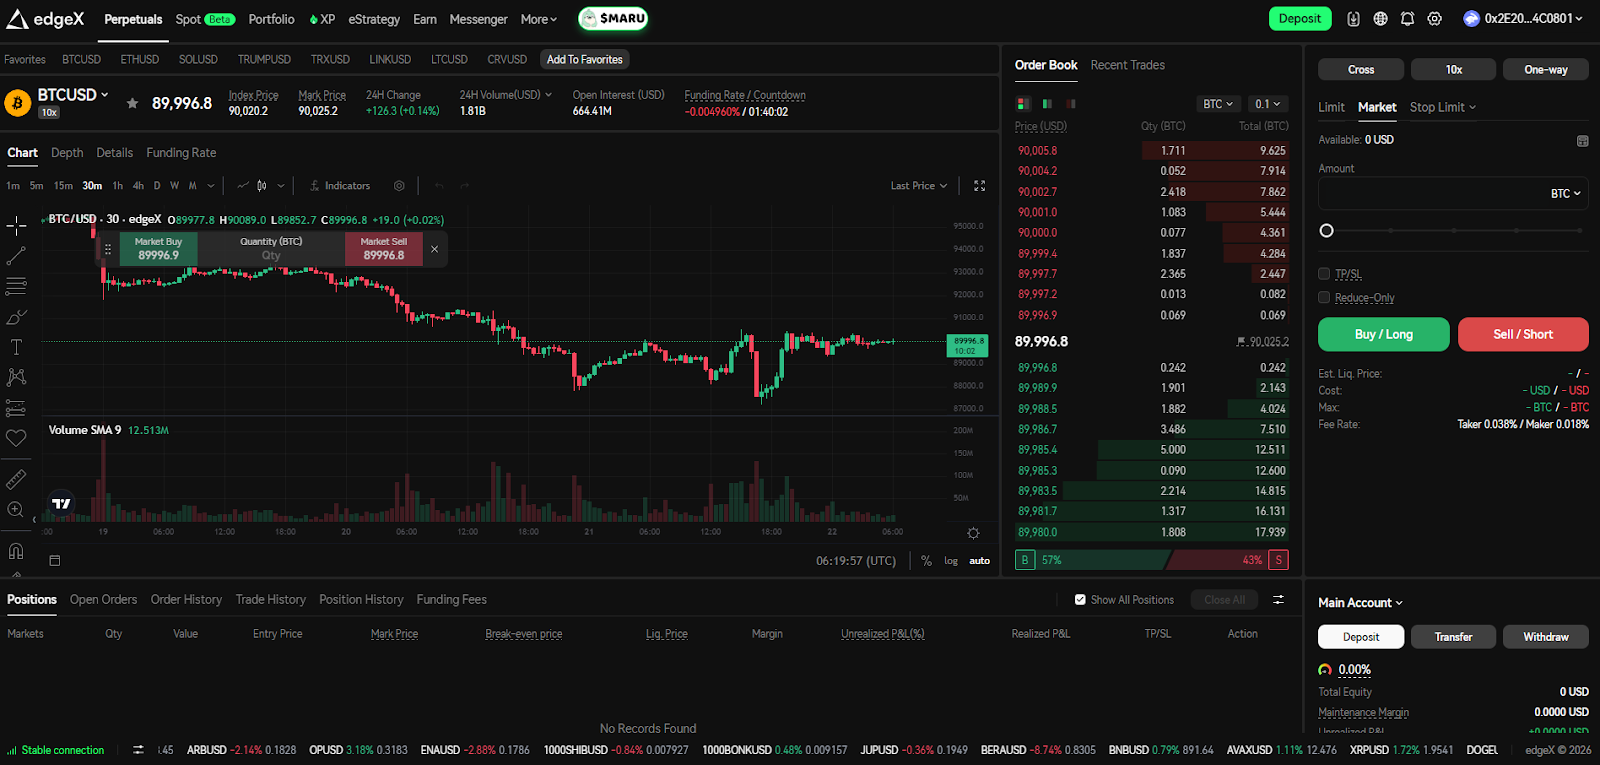
Task: Open the BTCUSD pair selector dropdown
Action: [x=73, y=95]
